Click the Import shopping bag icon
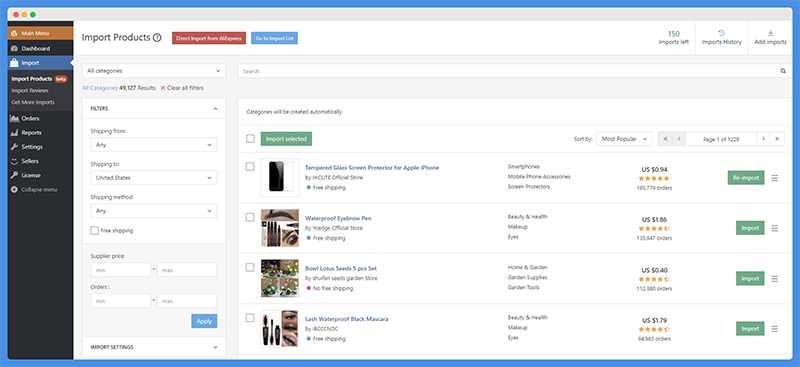Screen dimensions: 800x367 point(14,63)
